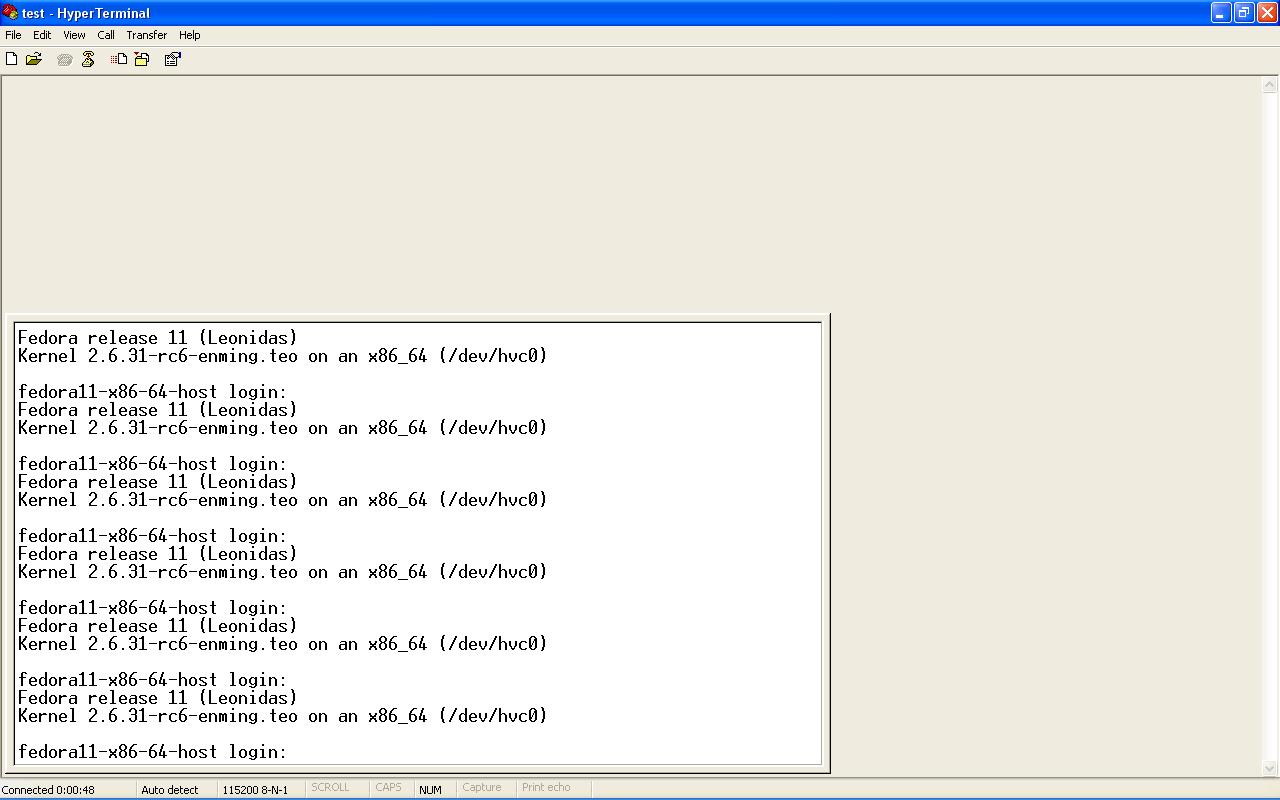The image size is (1280, 800).
Task: Click the grayed Call telephone icon
Action: pyautogui.click(x=65, y=59)
